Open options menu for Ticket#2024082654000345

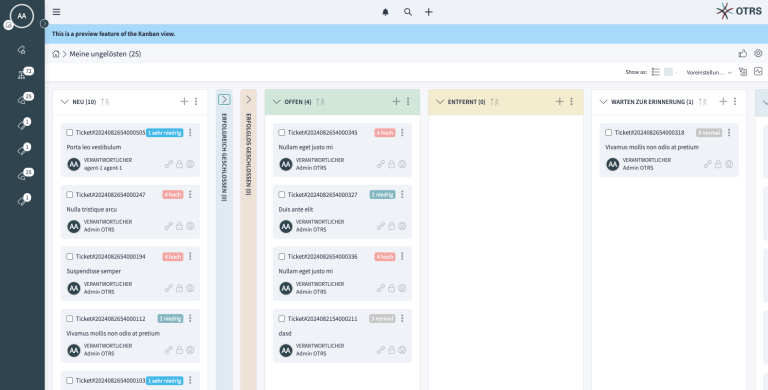tap(402, 133)
